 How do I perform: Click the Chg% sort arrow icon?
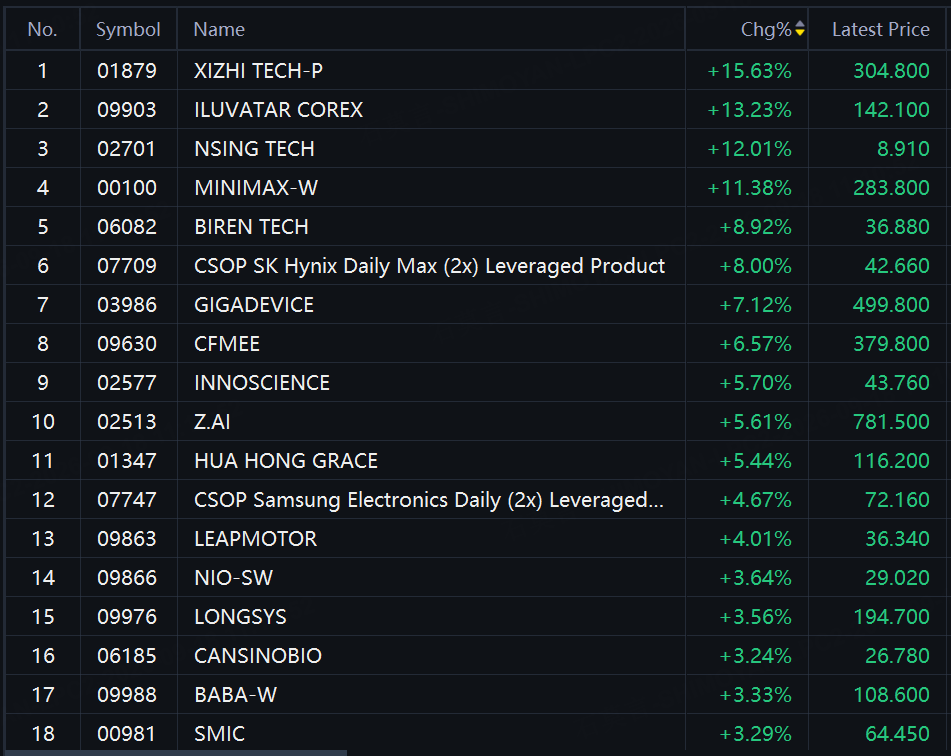tap(799, 29)
